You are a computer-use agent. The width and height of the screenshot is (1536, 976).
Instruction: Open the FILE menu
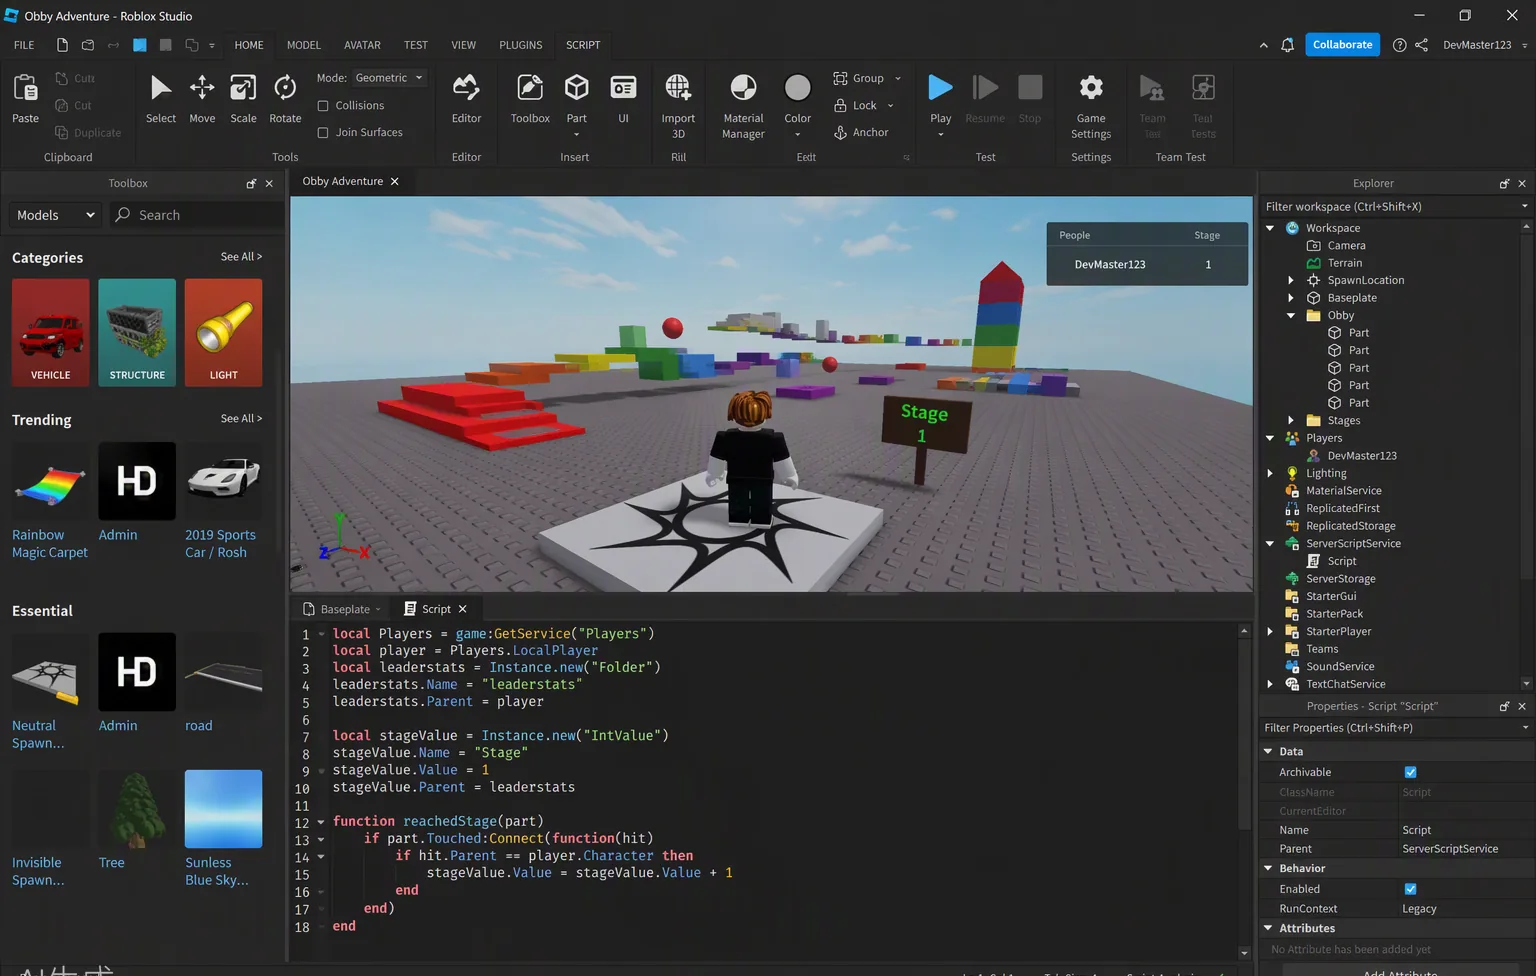tap(24, 45)
